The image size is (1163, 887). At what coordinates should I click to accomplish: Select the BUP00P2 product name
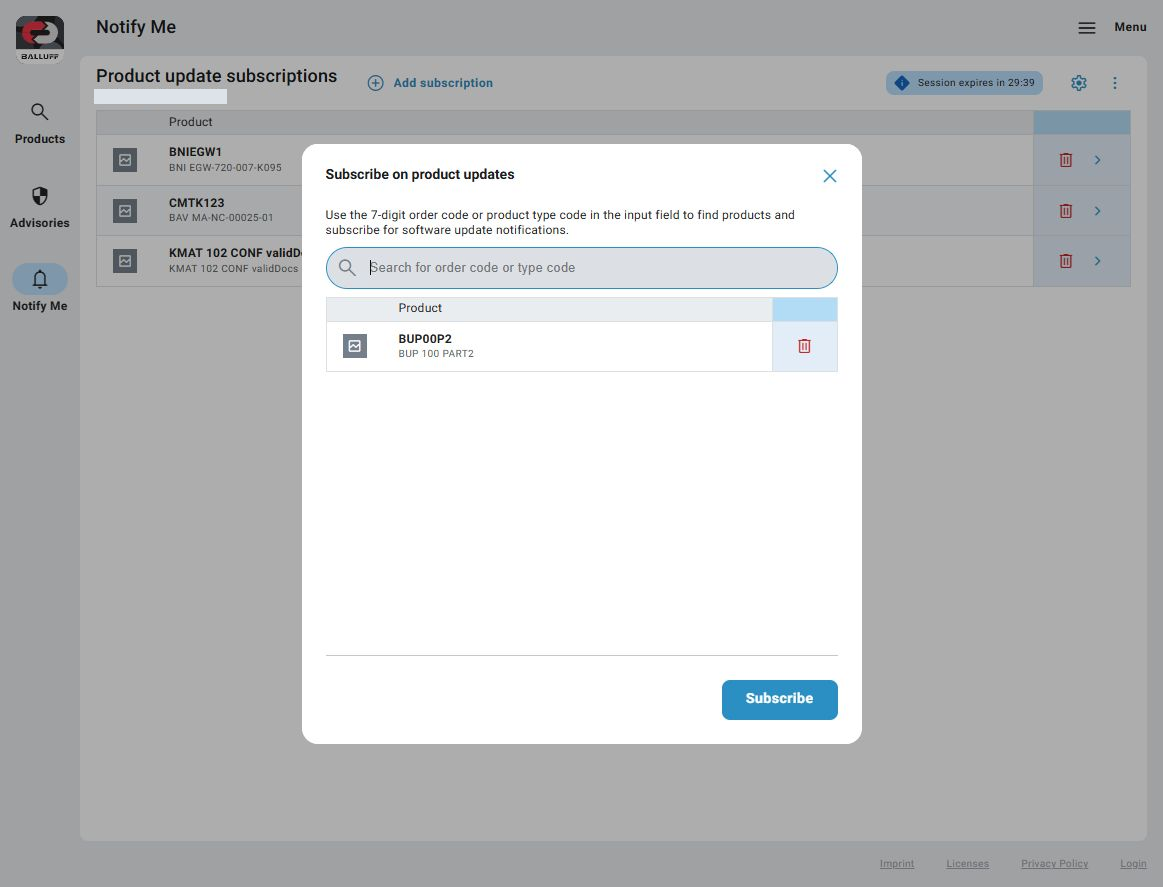[x=425, y=339]
